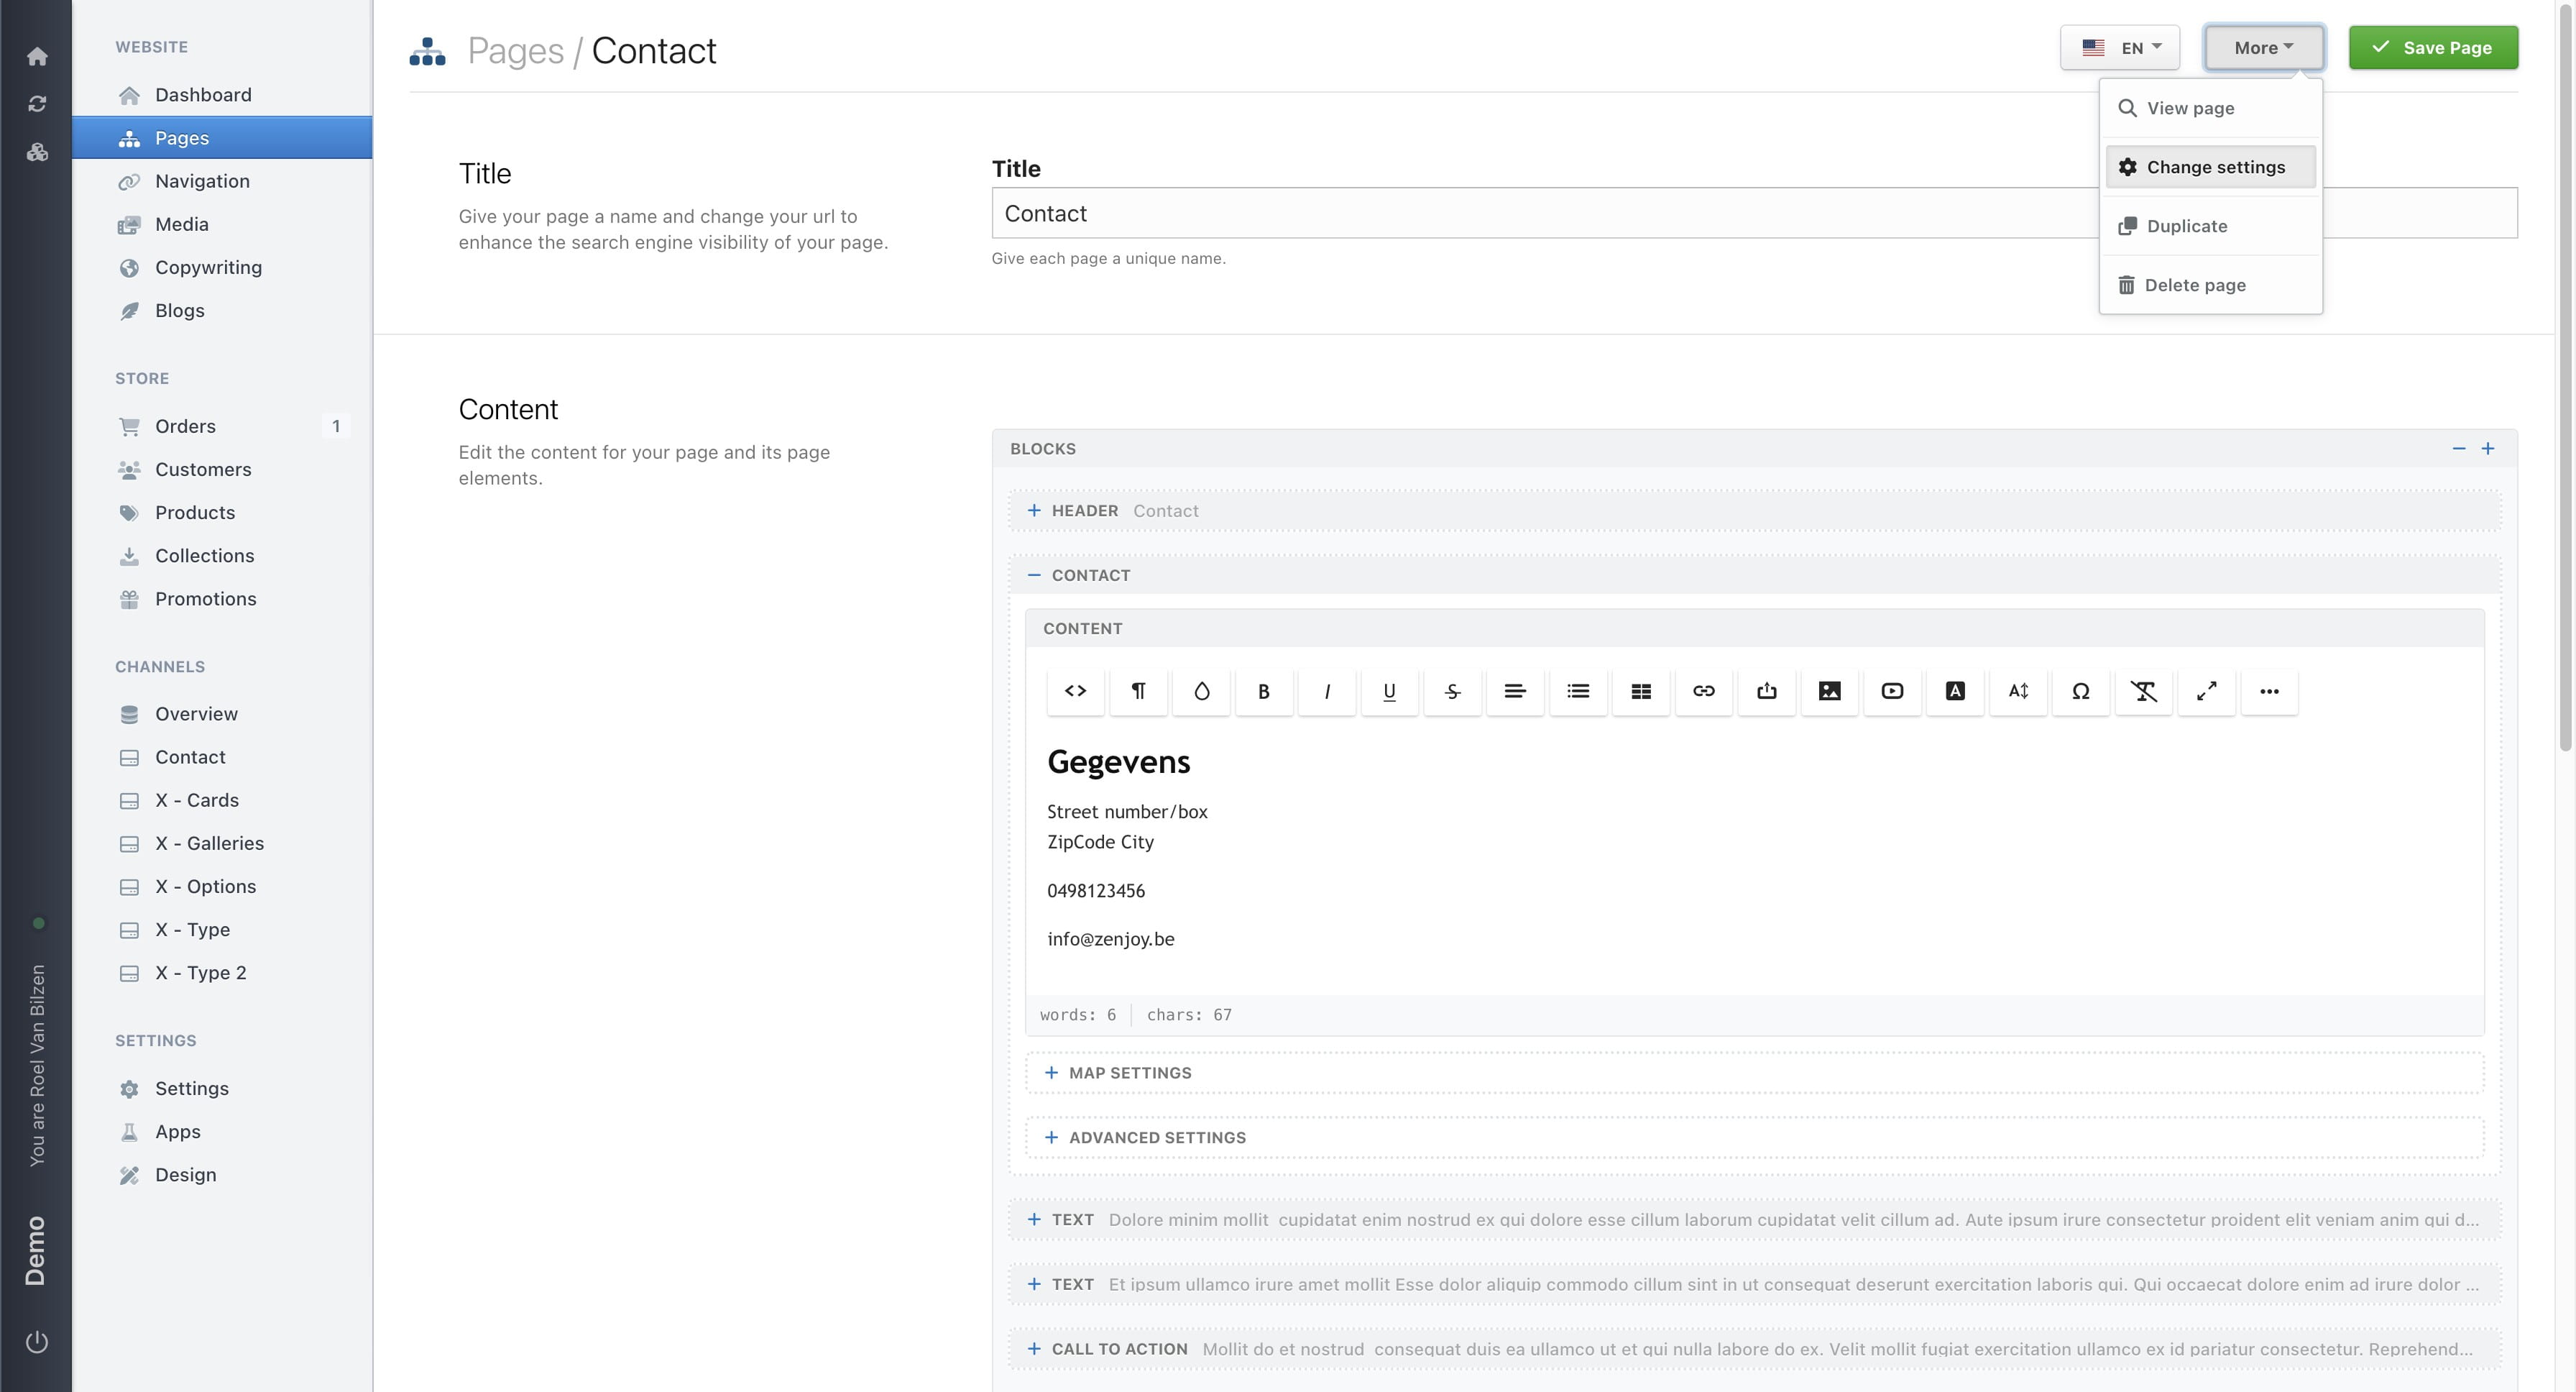
Task: Open the EN language dropdown
Action: pos(2119,48)
